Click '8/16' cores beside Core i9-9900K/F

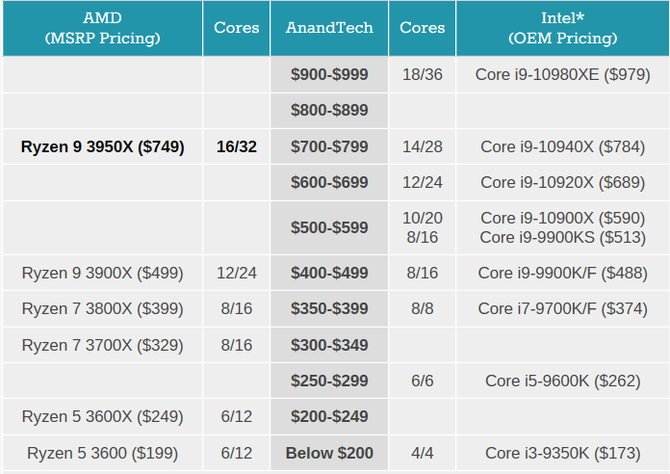point(422,273)
